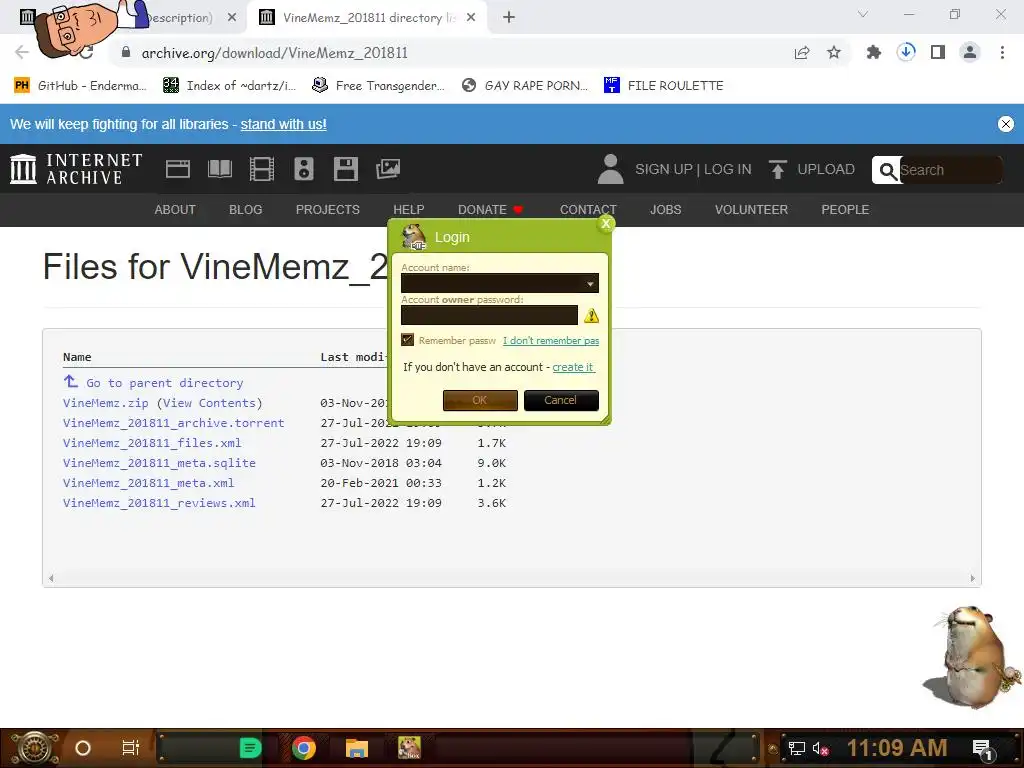The image size is (1024, 768).
Task: Select the PEOPLE menu item
Action: pos(845,210)
